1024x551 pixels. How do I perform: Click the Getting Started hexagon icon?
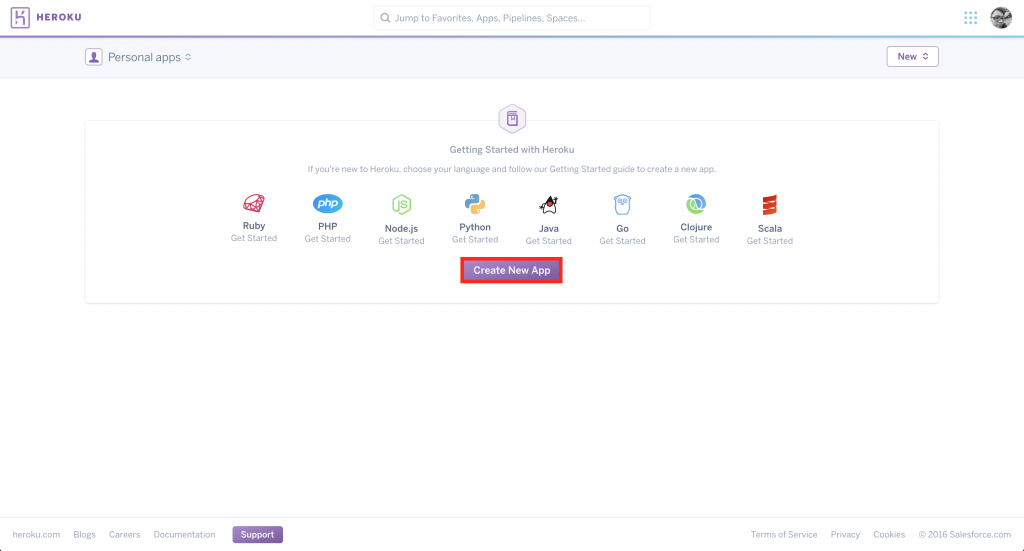pyautogui.click(x=512, y=119)
